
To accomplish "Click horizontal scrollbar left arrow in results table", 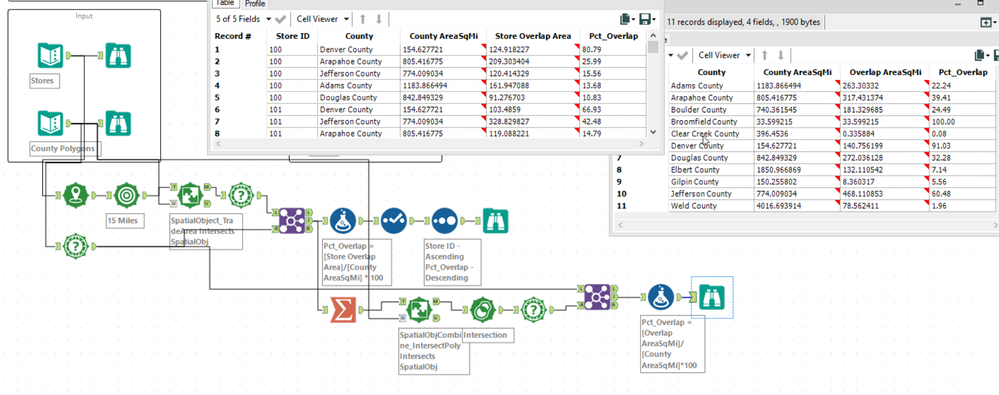I will 219,145.
